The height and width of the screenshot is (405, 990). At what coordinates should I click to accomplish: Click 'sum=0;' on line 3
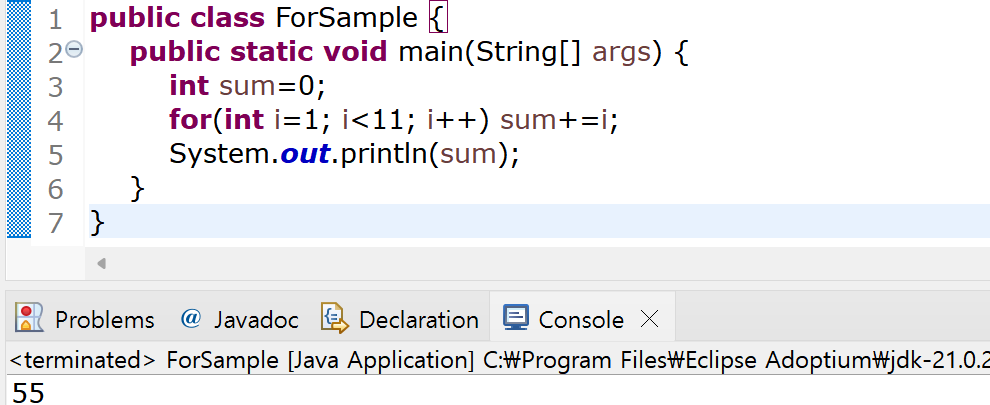(x=271, y=87)
